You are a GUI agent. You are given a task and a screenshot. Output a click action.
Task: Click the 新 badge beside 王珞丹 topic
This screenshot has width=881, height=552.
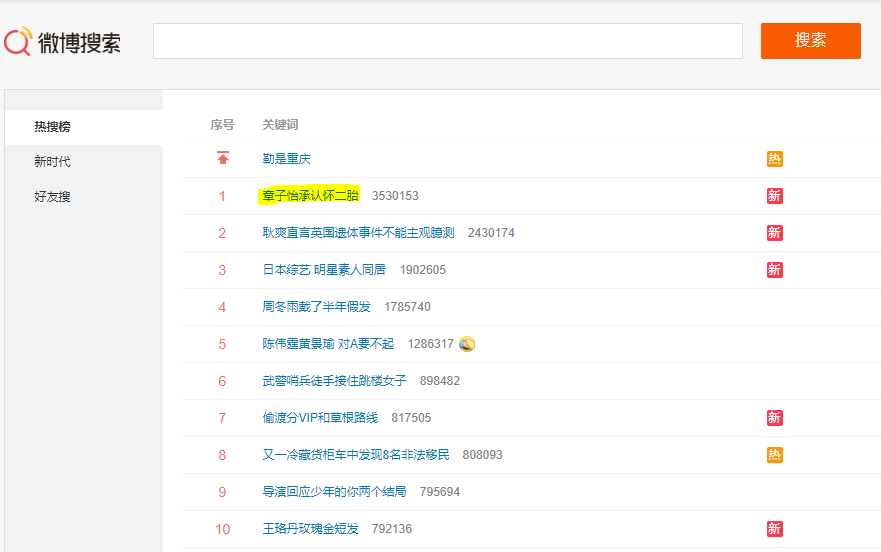coord(774,529)
